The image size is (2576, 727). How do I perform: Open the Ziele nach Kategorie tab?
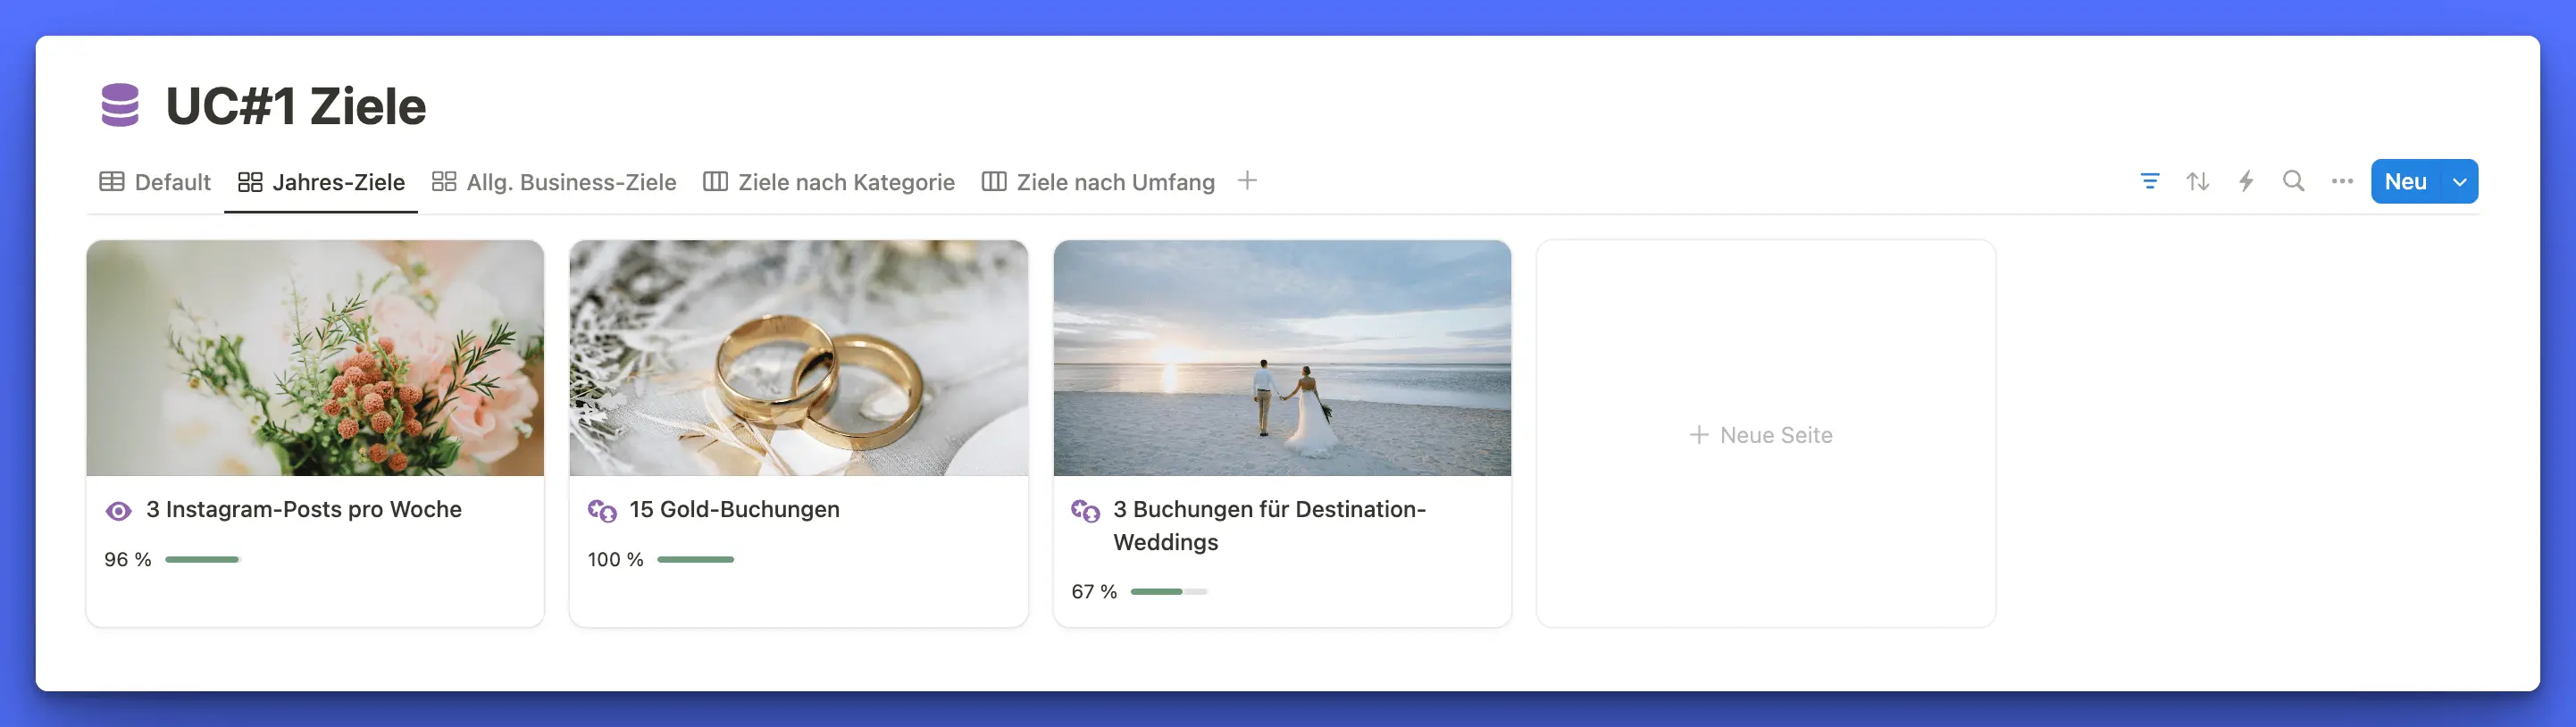click(x=829, y=182)
